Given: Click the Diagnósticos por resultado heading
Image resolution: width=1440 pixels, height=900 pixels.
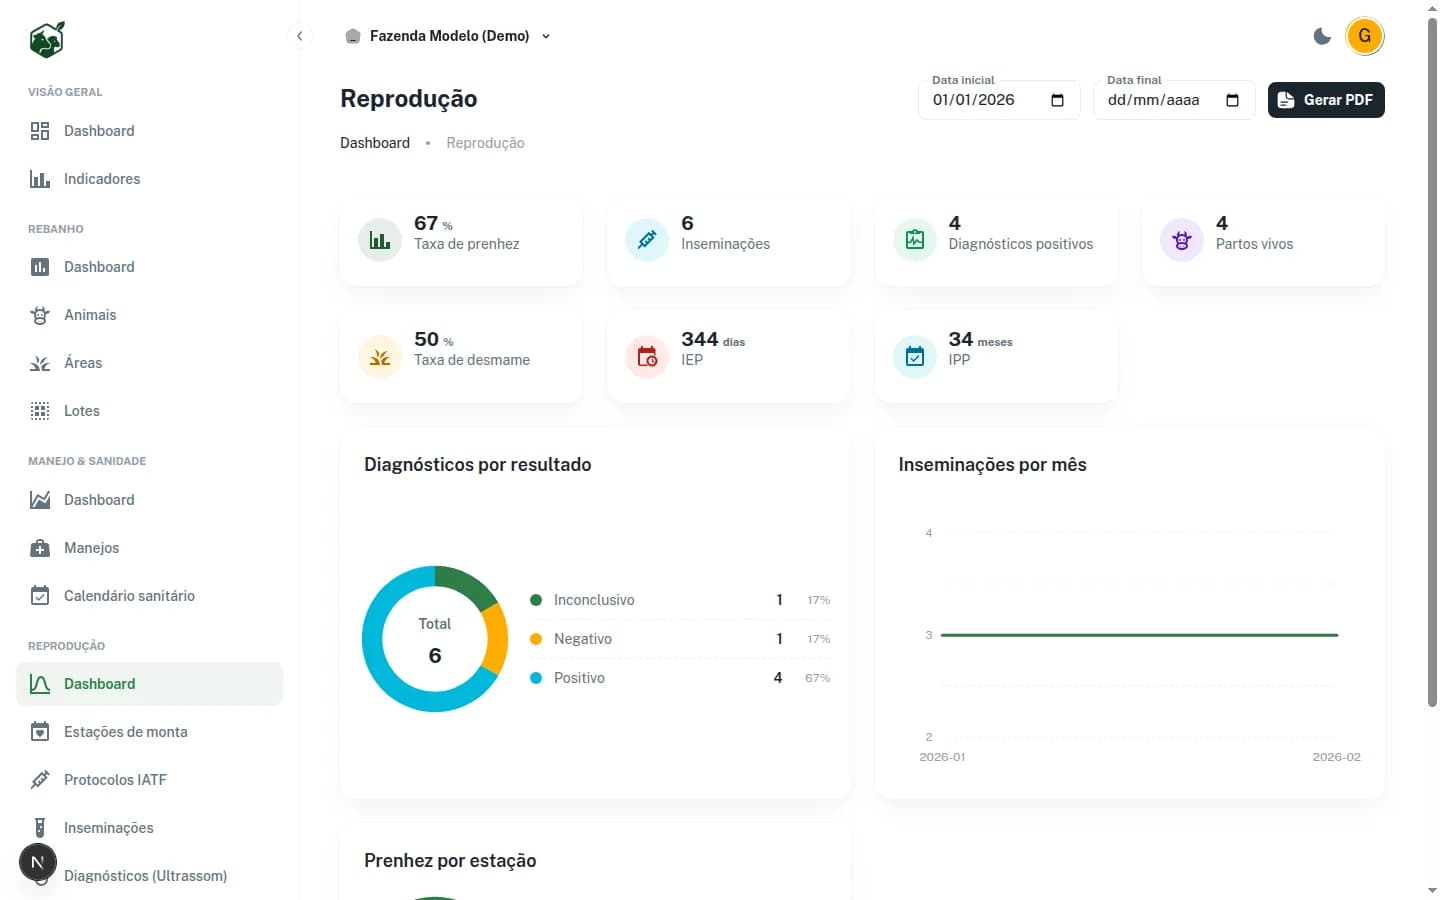Looking at the screenshot, I should pyautogui.click(x=478, y=465).
